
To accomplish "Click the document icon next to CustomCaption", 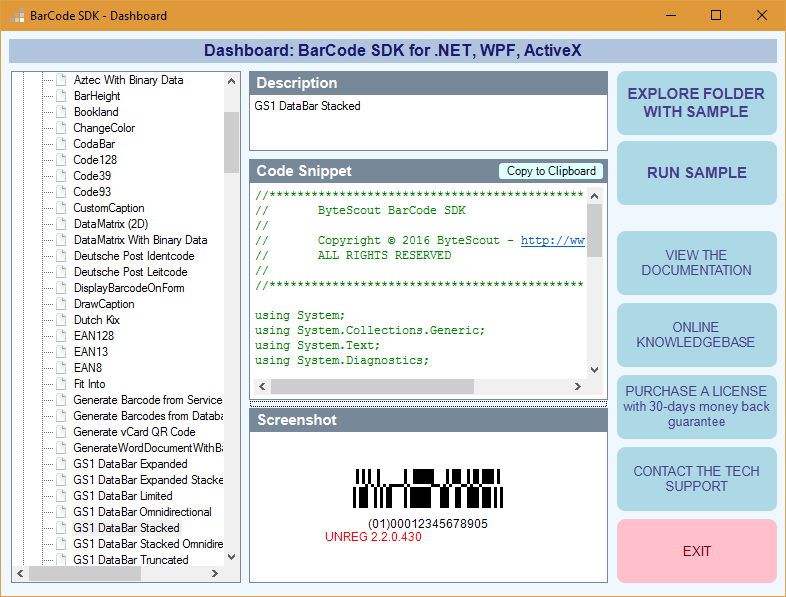I will click(x=61, y=208).
